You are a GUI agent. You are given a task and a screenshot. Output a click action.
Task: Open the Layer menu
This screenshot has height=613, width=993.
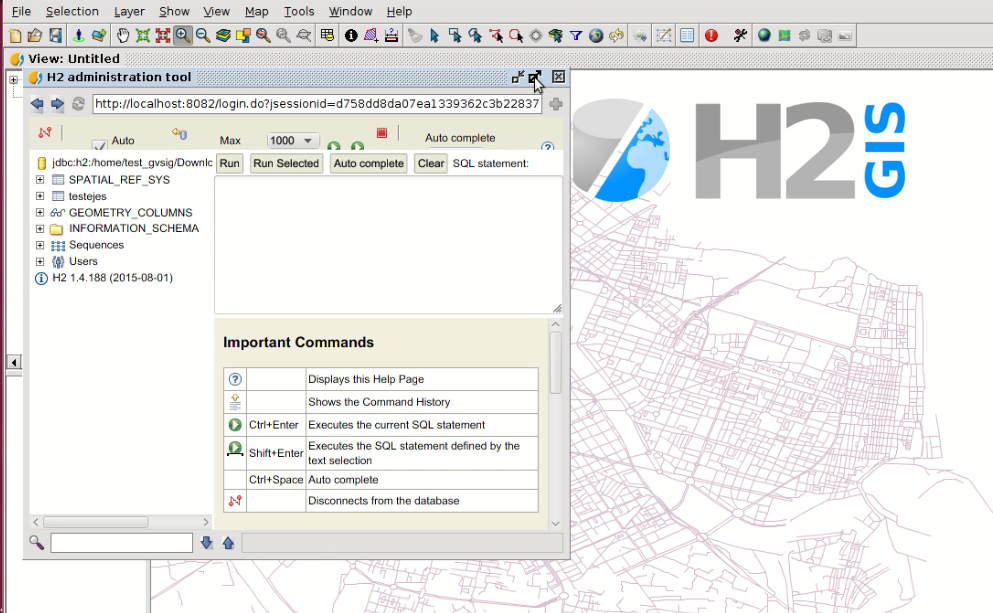click(x=129, y=11)
